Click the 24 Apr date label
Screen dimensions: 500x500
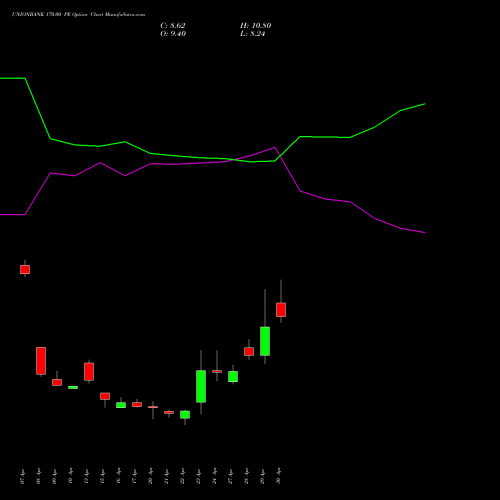tap(214, 476)
